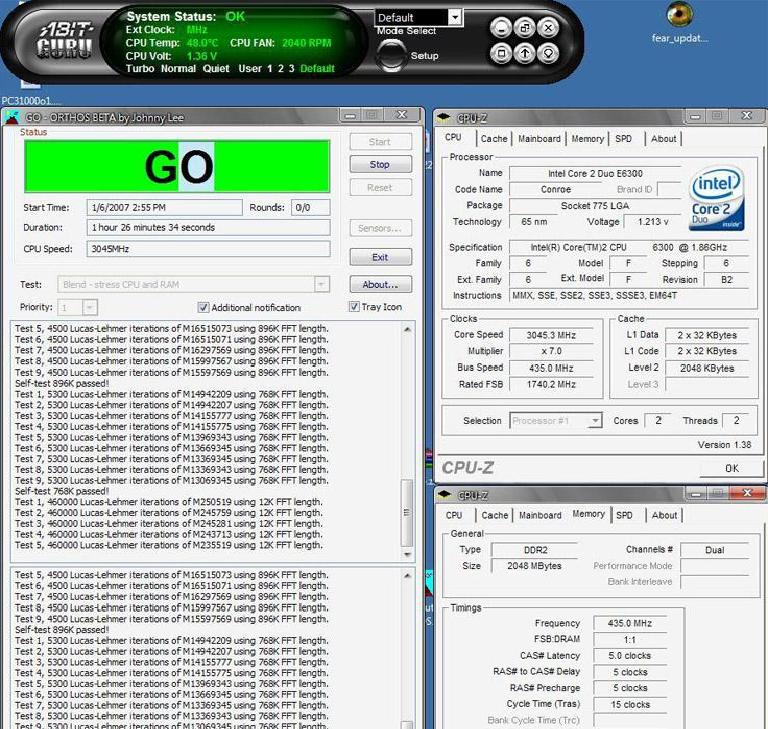Click the lower CPU-Z title bar icon

coord(444,494)
